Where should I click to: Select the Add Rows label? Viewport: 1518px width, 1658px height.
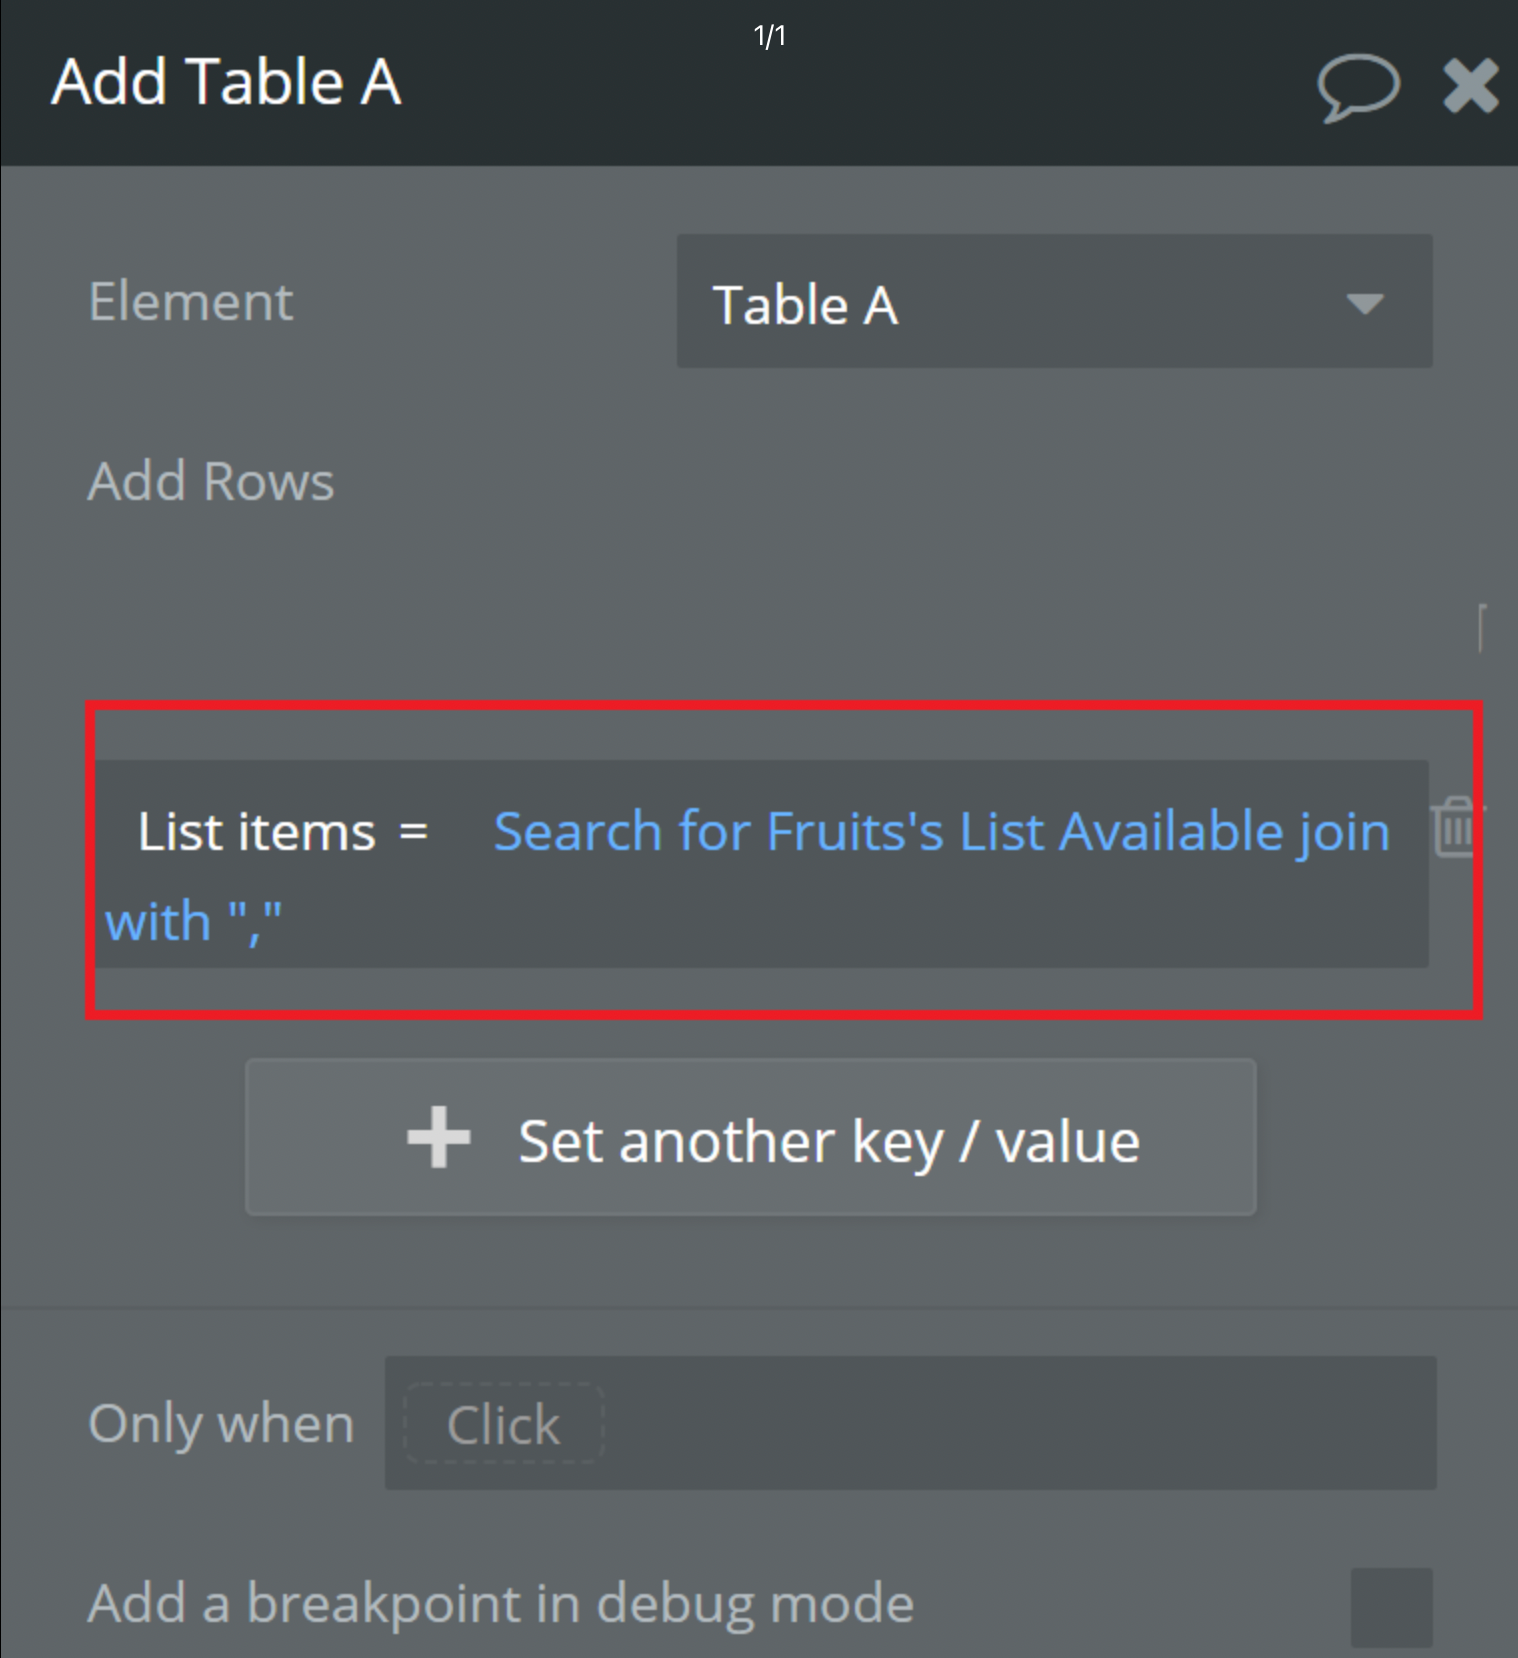(x=211, y=481)
